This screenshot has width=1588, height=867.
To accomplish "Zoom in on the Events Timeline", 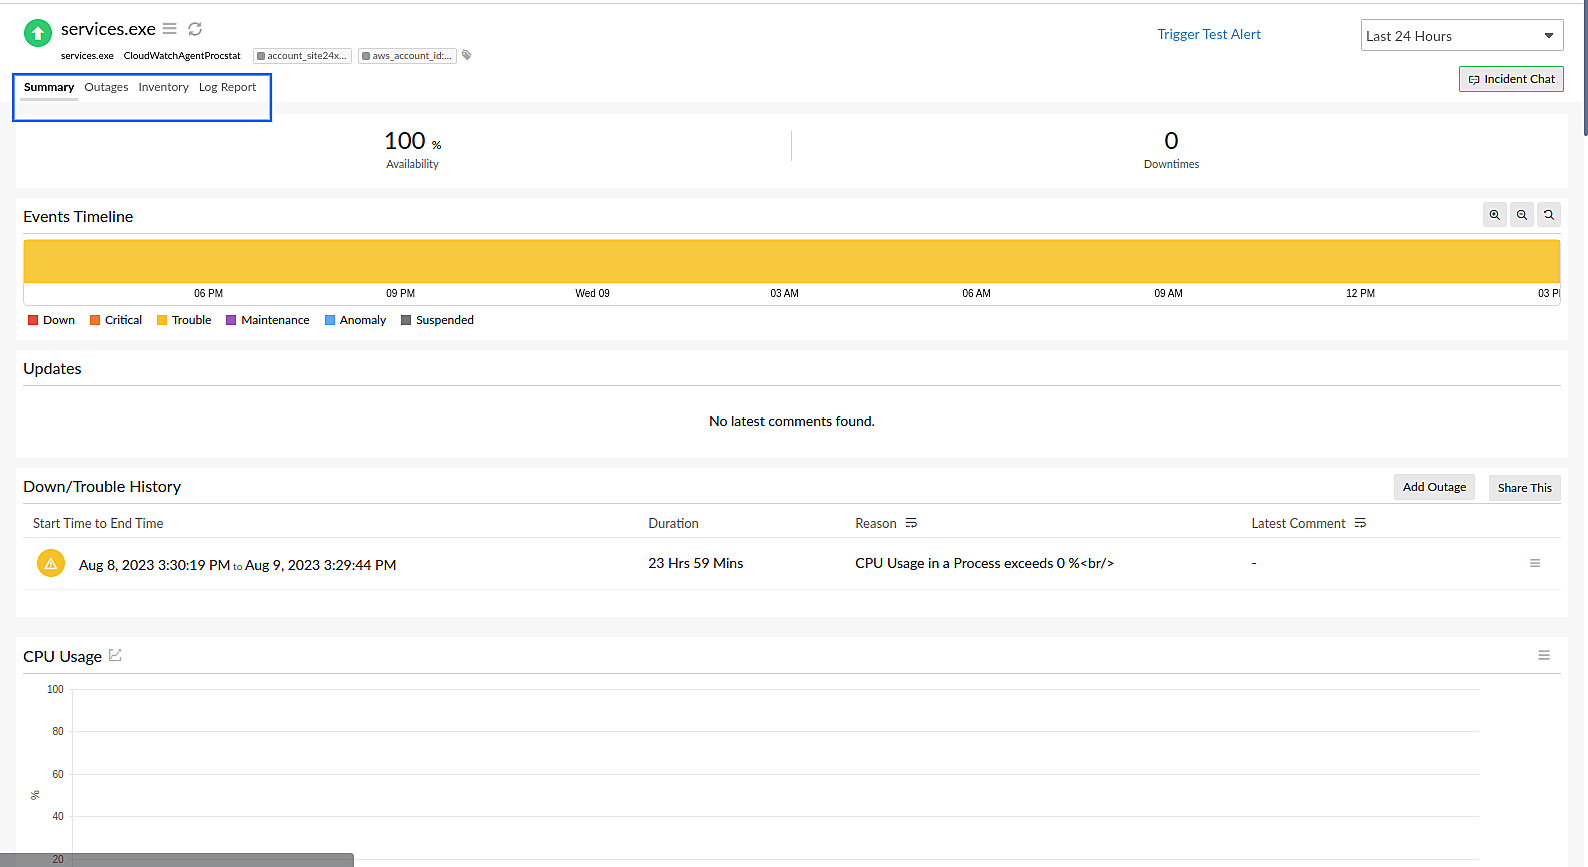I will click(x=1494, y=215).
